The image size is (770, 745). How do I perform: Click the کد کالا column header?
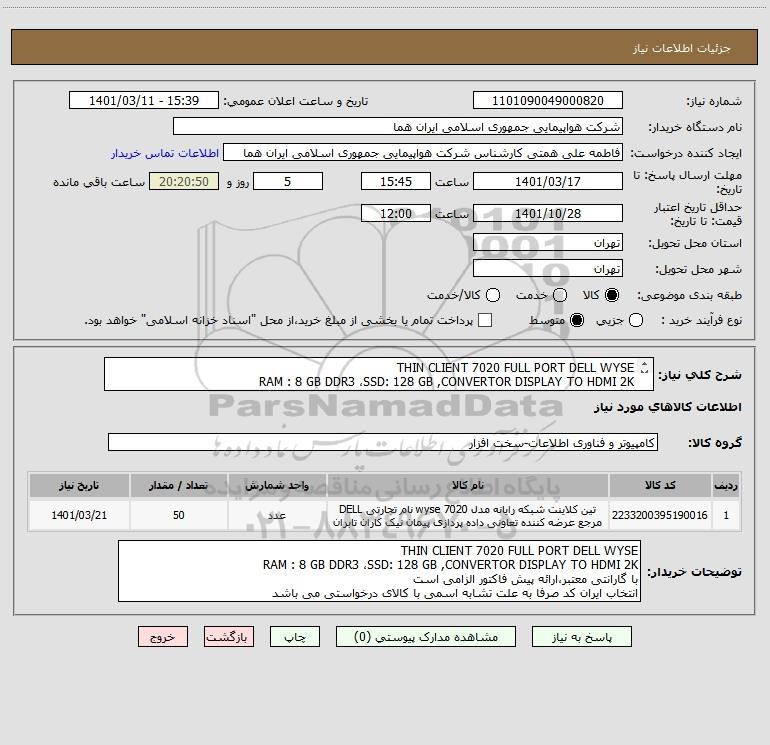pyautogui.click(x=660, y=485)
